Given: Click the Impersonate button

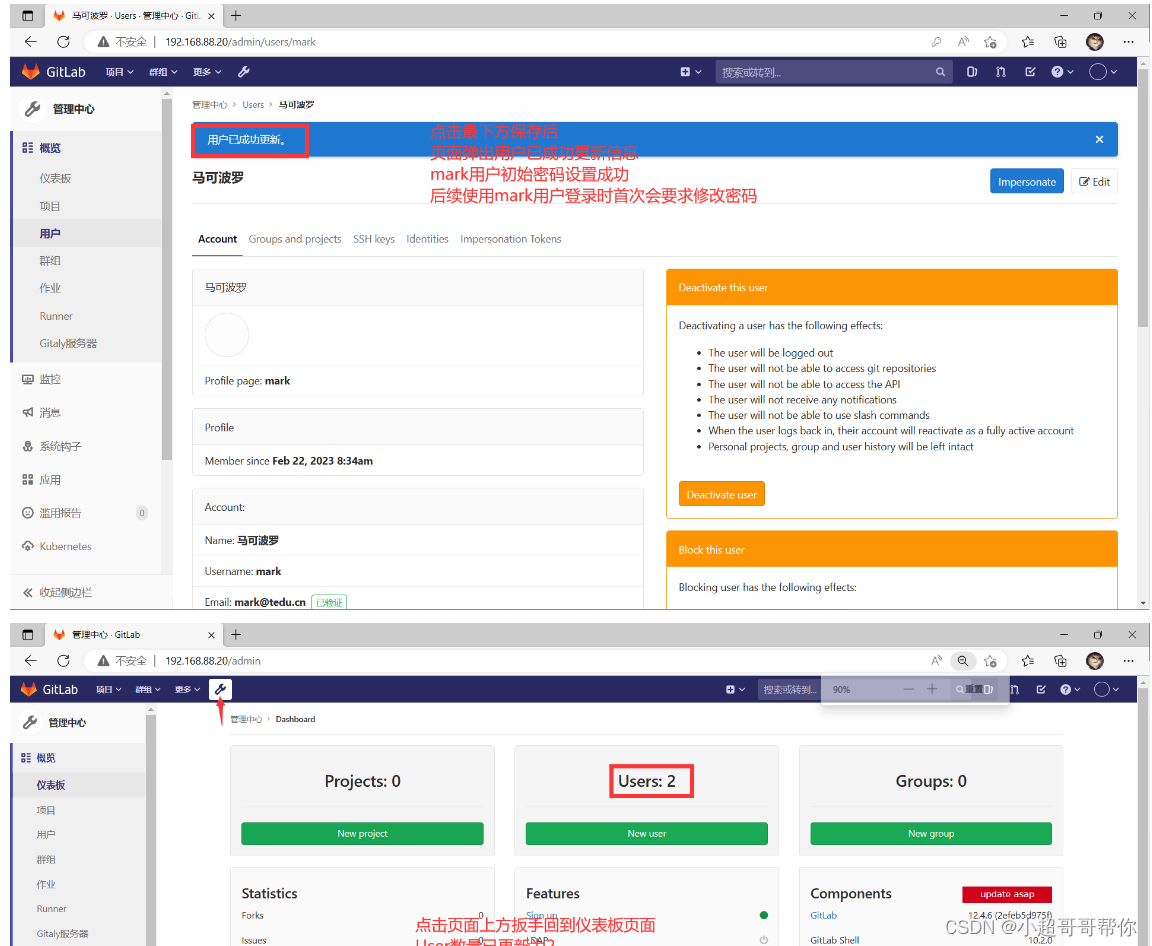Looking at the screenshot, I should [1026, 181].
